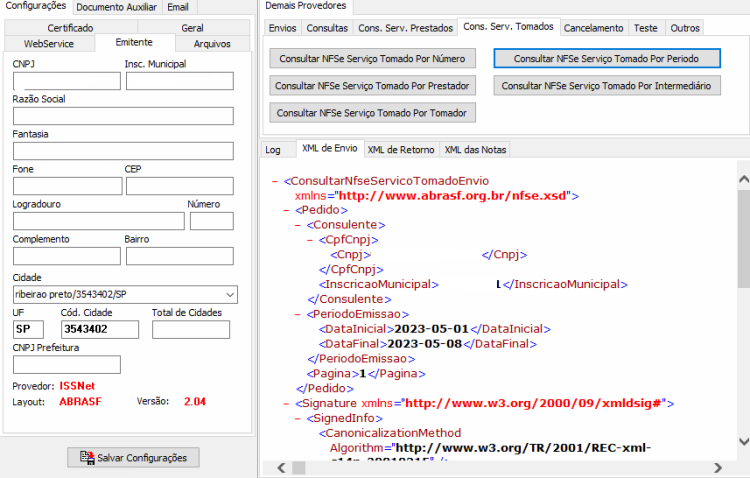Click the Razão Social text field
The width and height of the screenshot is (750, 478).
tap(123, 116)
